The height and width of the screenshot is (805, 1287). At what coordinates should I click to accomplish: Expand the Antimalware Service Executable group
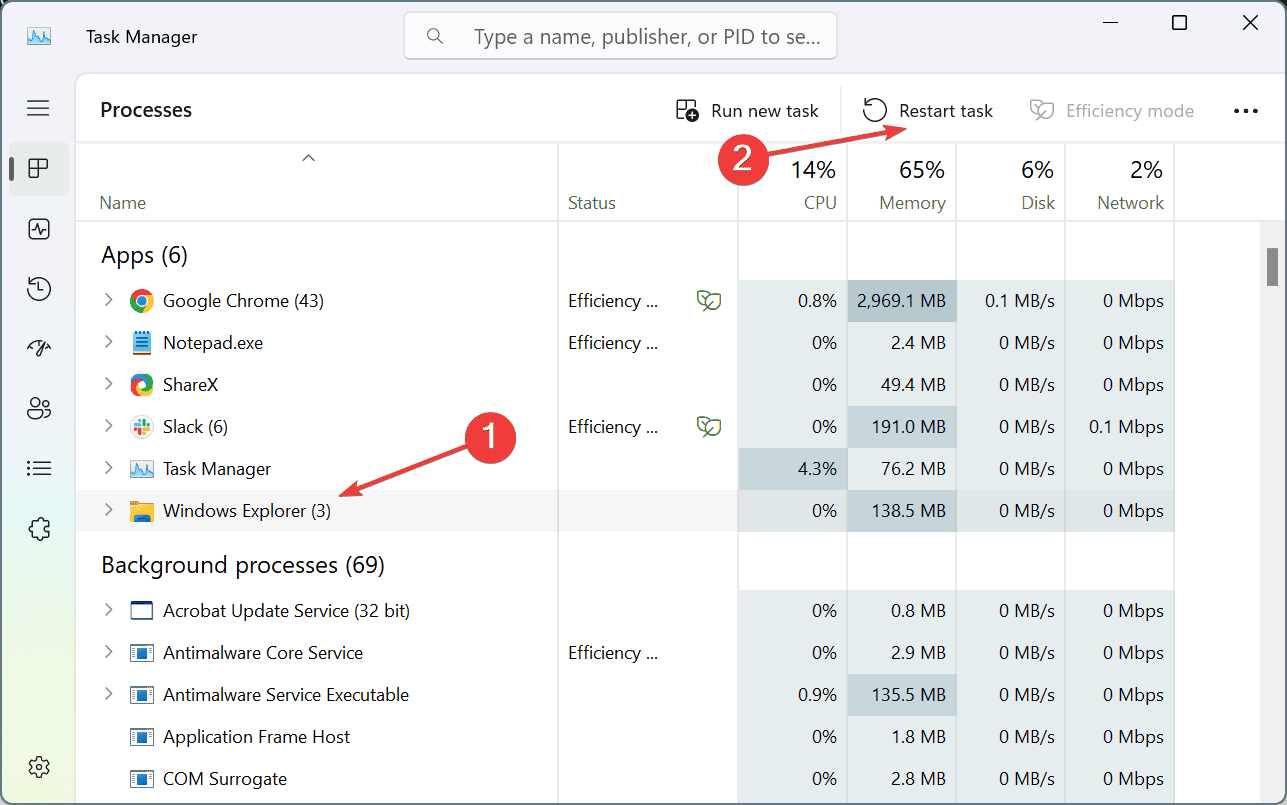(109, 694)
